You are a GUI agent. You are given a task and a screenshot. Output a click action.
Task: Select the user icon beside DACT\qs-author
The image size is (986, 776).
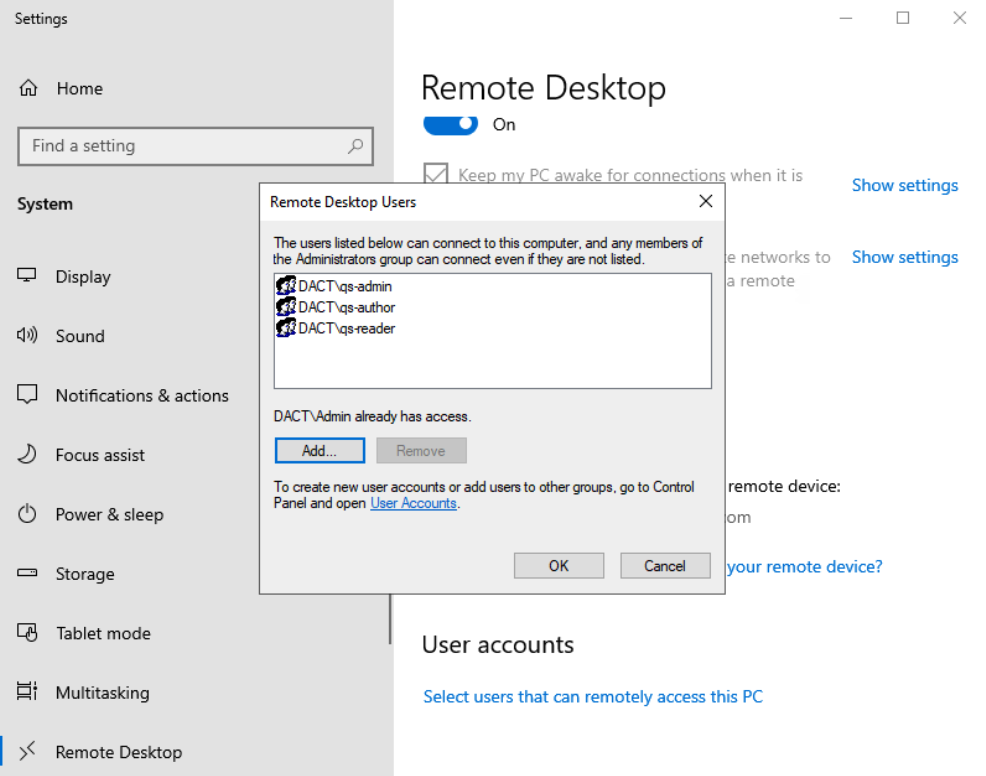286,307
